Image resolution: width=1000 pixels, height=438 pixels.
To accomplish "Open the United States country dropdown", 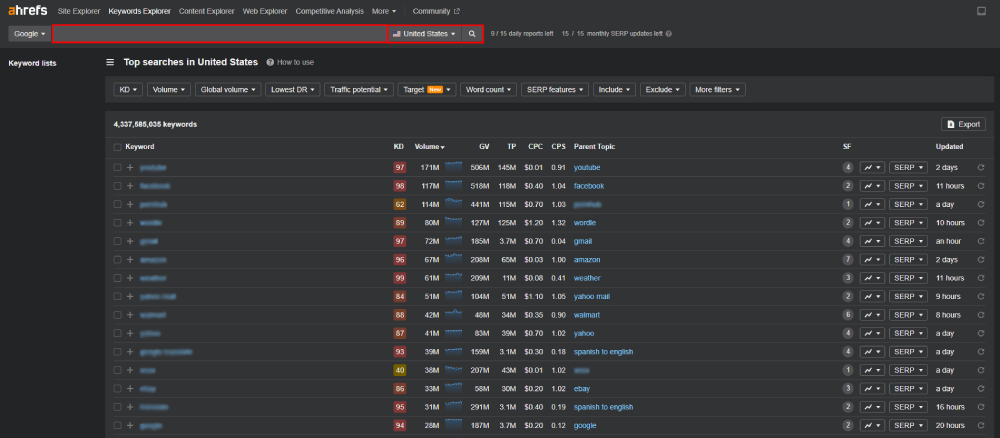I will tap(425, 34).
